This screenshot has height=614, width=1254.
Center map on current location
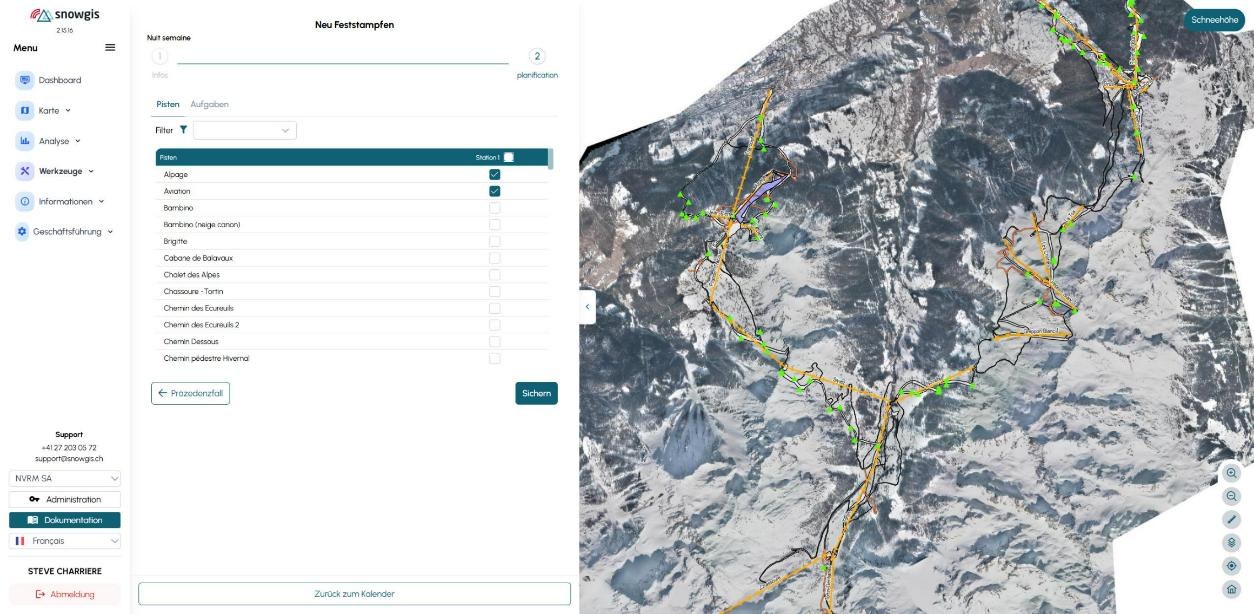1232,566
